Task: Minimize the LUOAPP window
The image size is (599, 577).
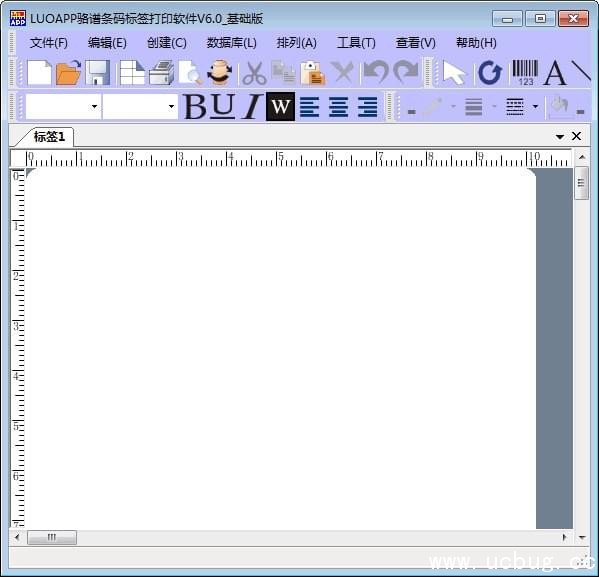Action: (507, 19)
